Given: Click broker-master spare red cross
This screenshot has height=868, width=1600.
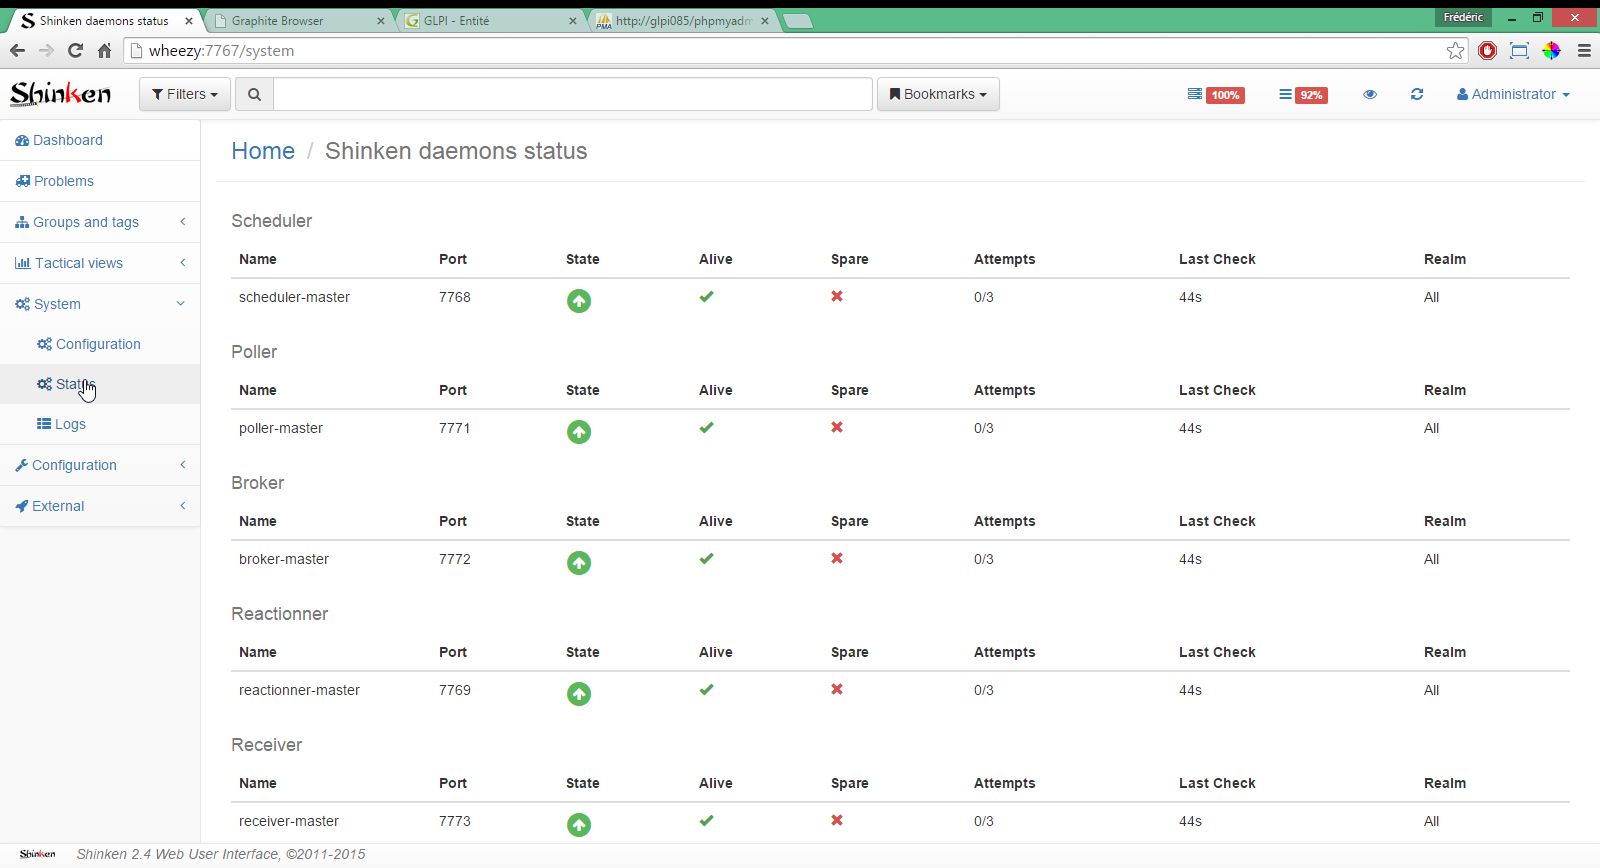Looking at the screenshot, I should tap(837, 558).
